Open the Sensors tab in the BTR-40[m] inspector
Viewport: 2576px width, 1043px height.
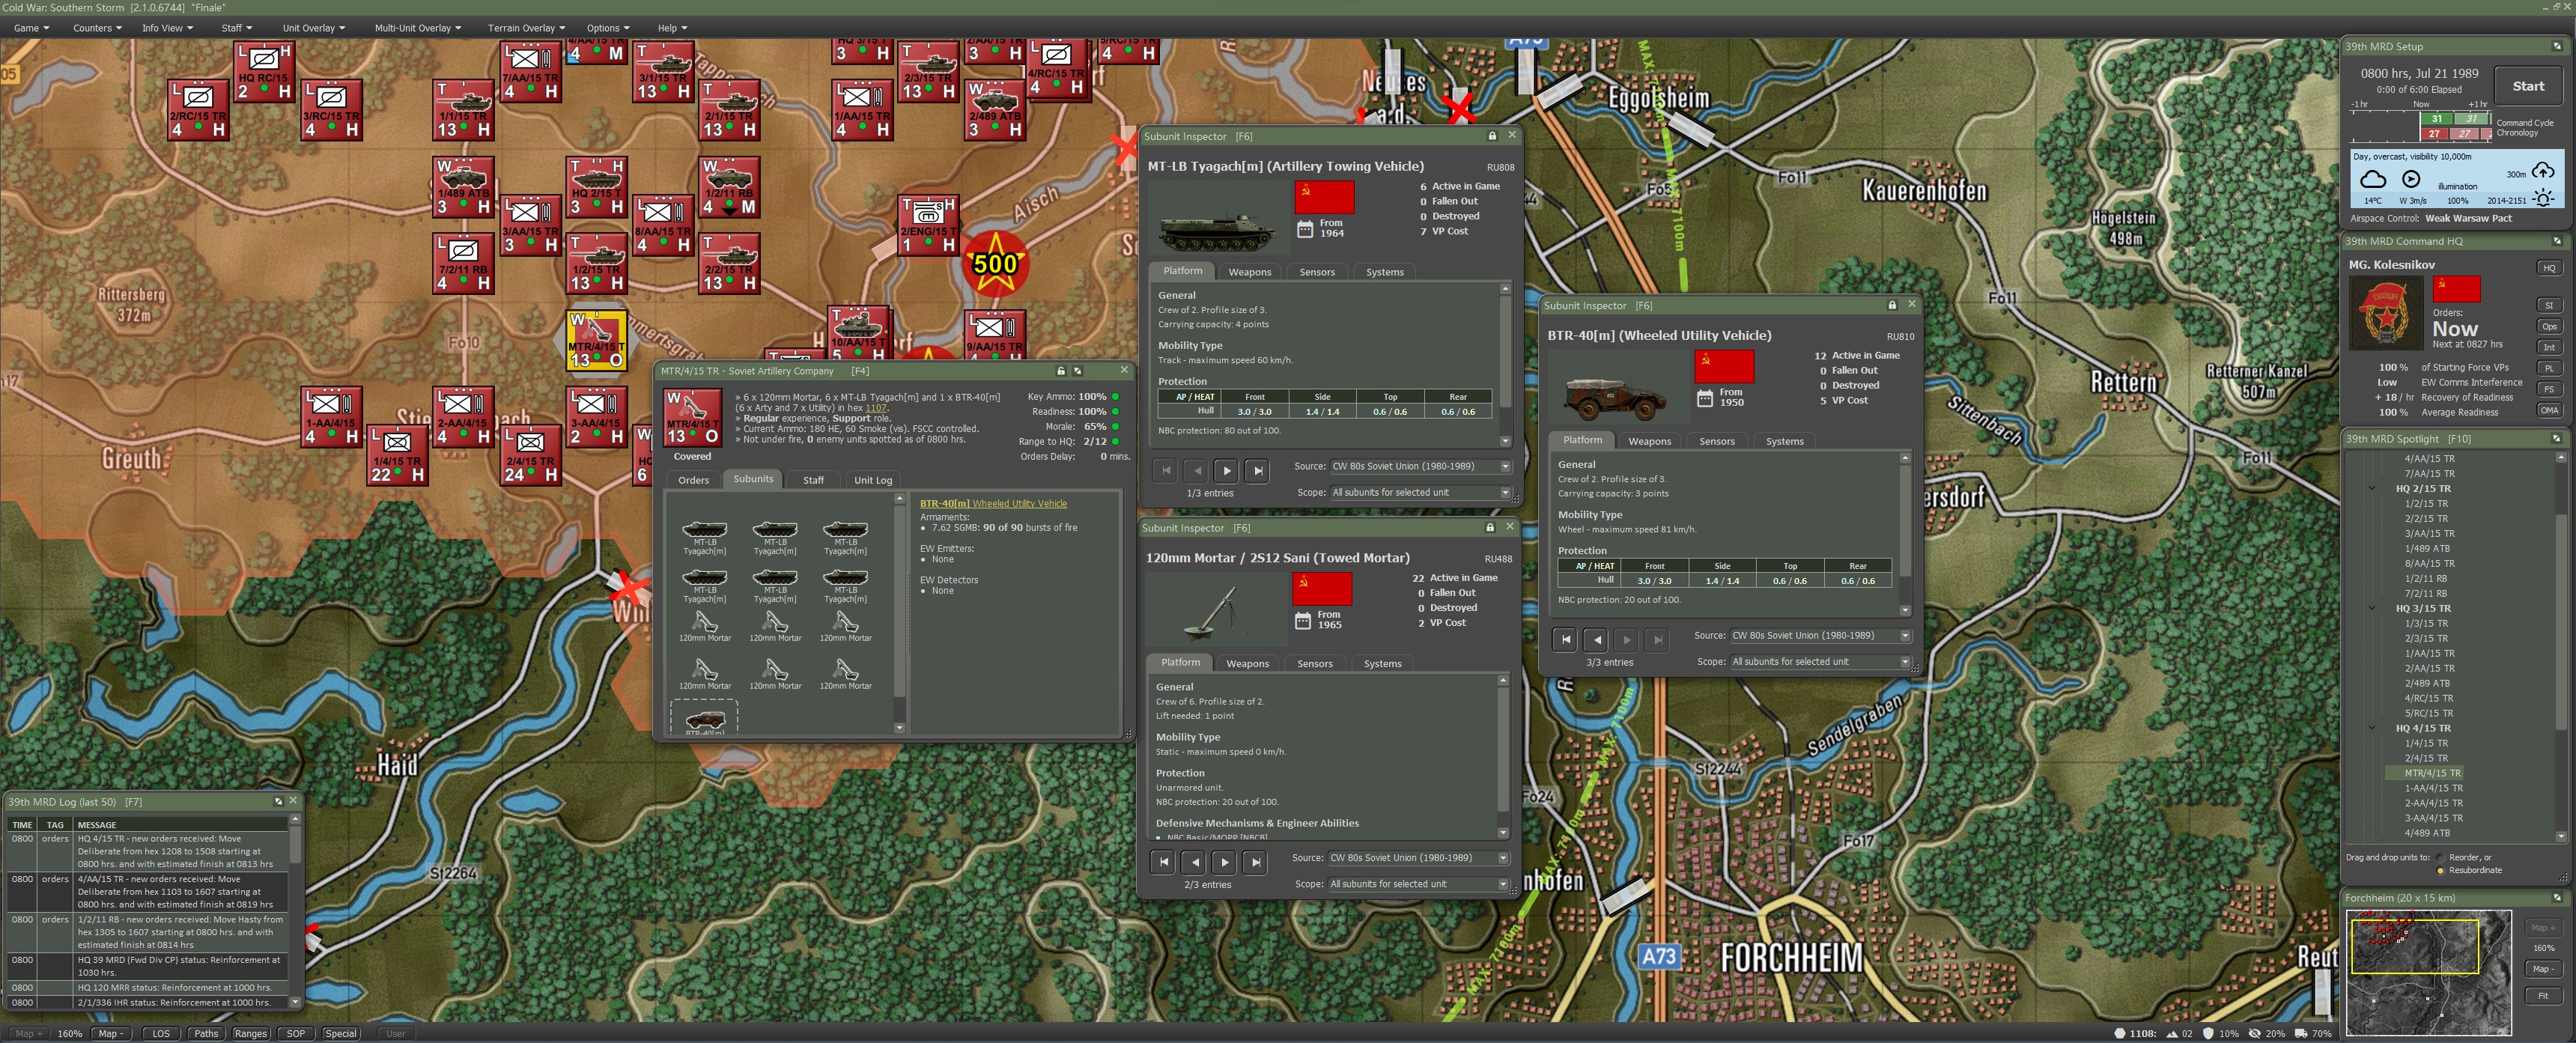click(1717, 441)
